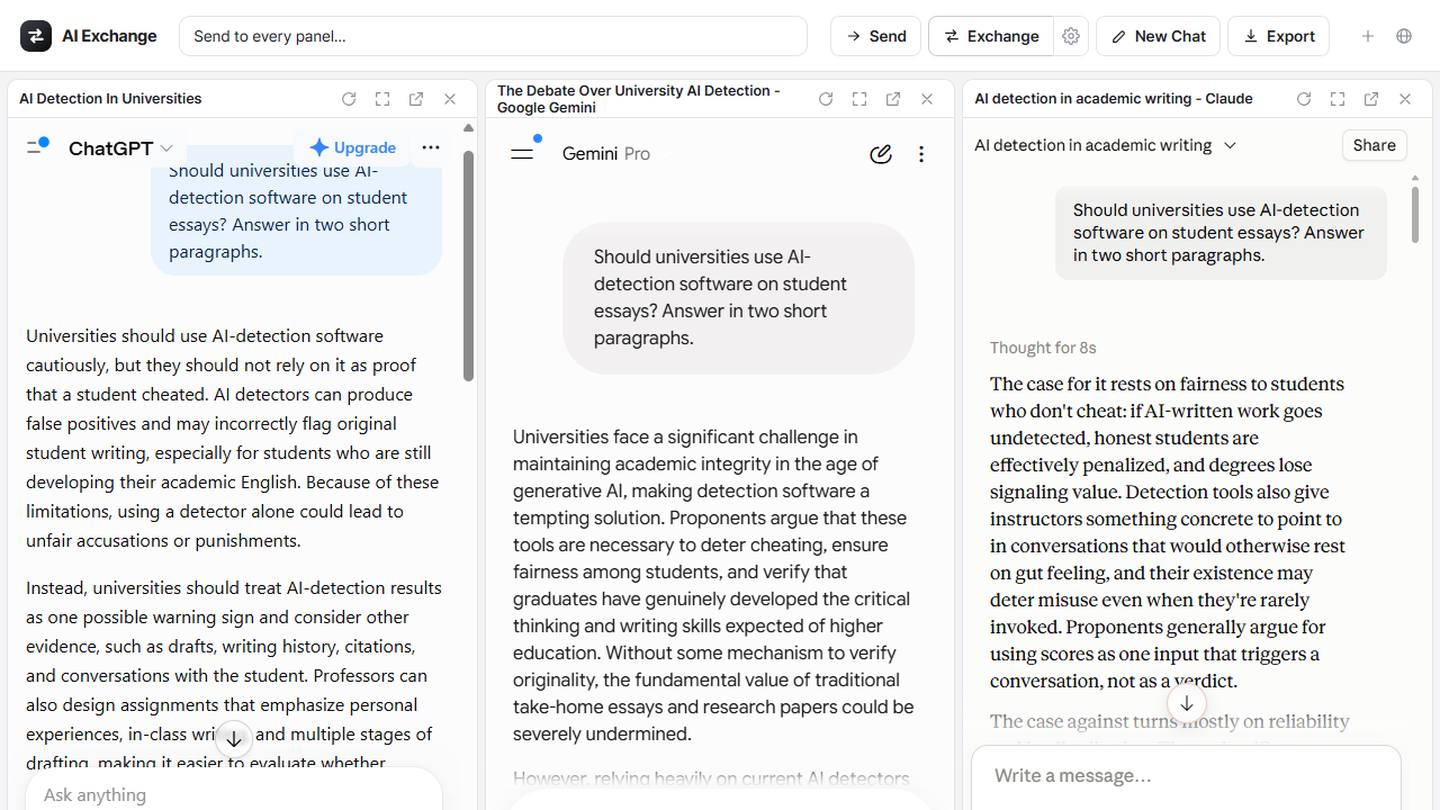This screenshot has width=1440, height=810.
Task: Open Exchange settings gear icon
Action: [1071, 36]
